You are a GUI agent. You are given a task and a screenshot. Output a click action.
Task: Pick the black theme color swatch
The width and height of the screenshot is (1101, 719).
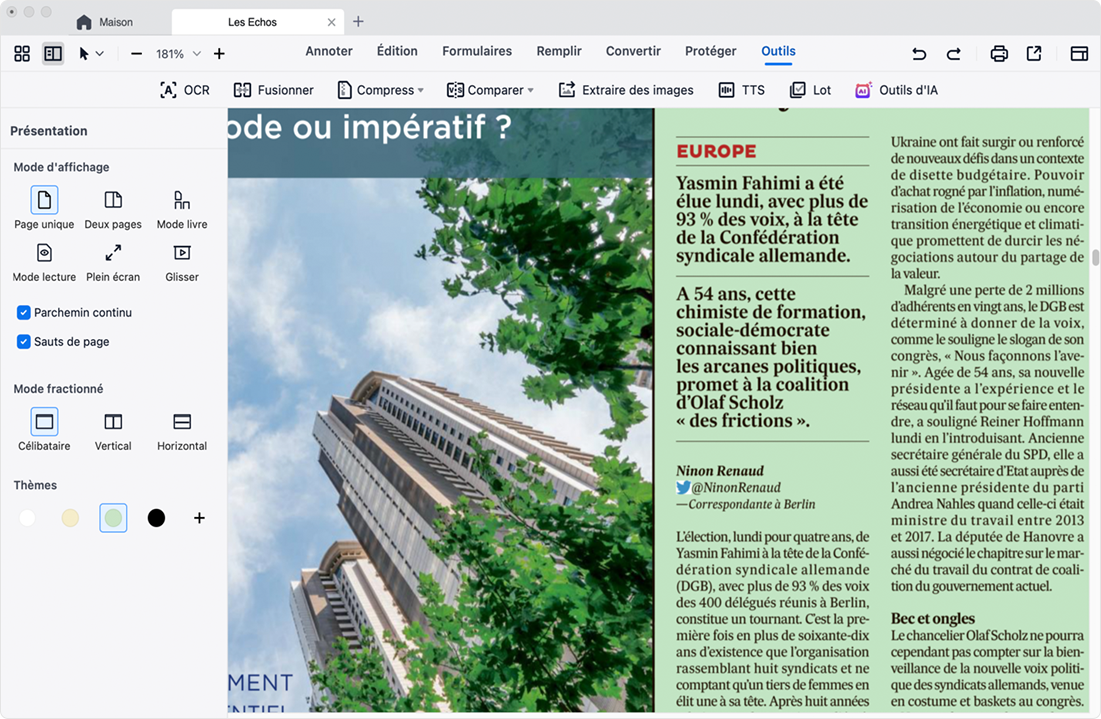[156, 518]
